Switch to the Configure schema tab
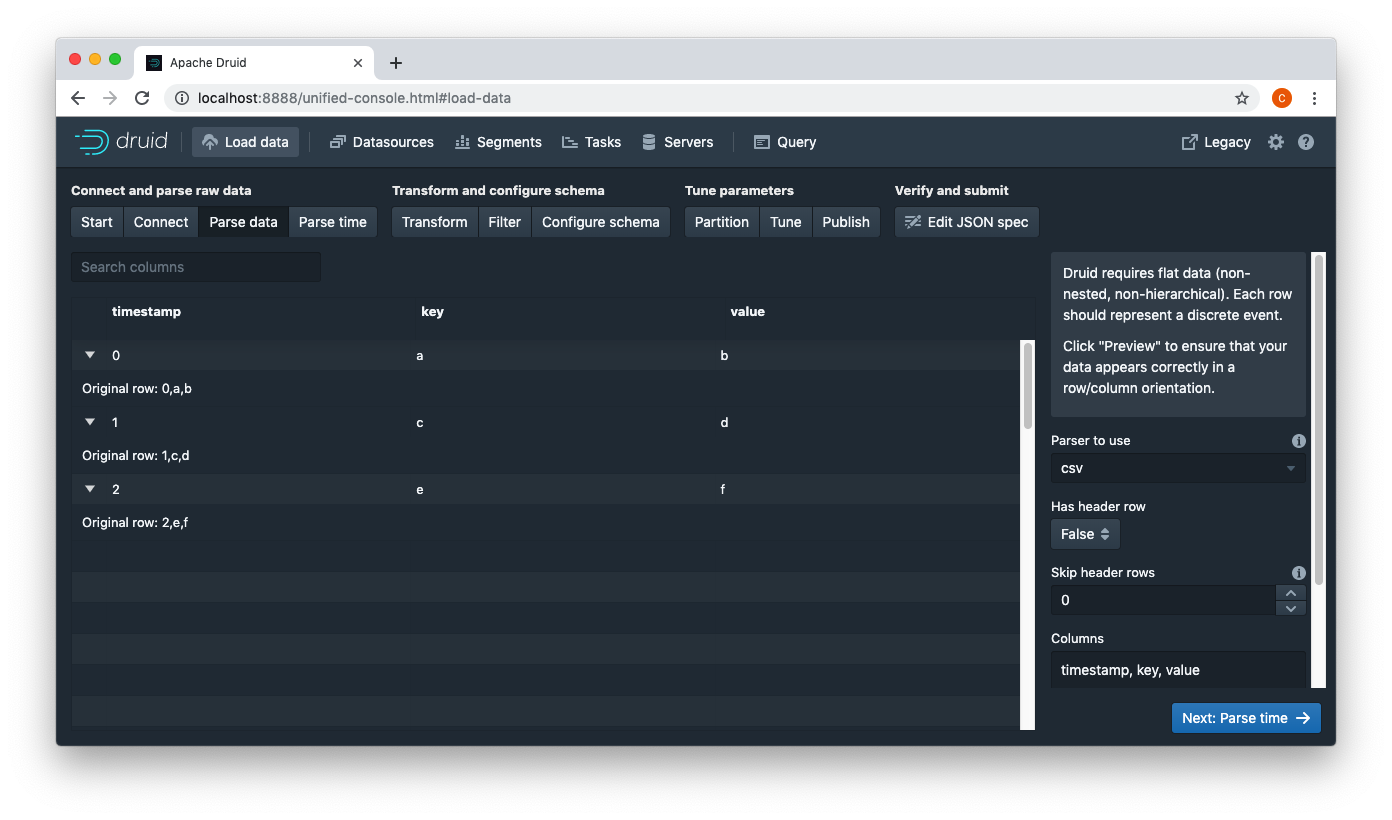 point(600,221)
